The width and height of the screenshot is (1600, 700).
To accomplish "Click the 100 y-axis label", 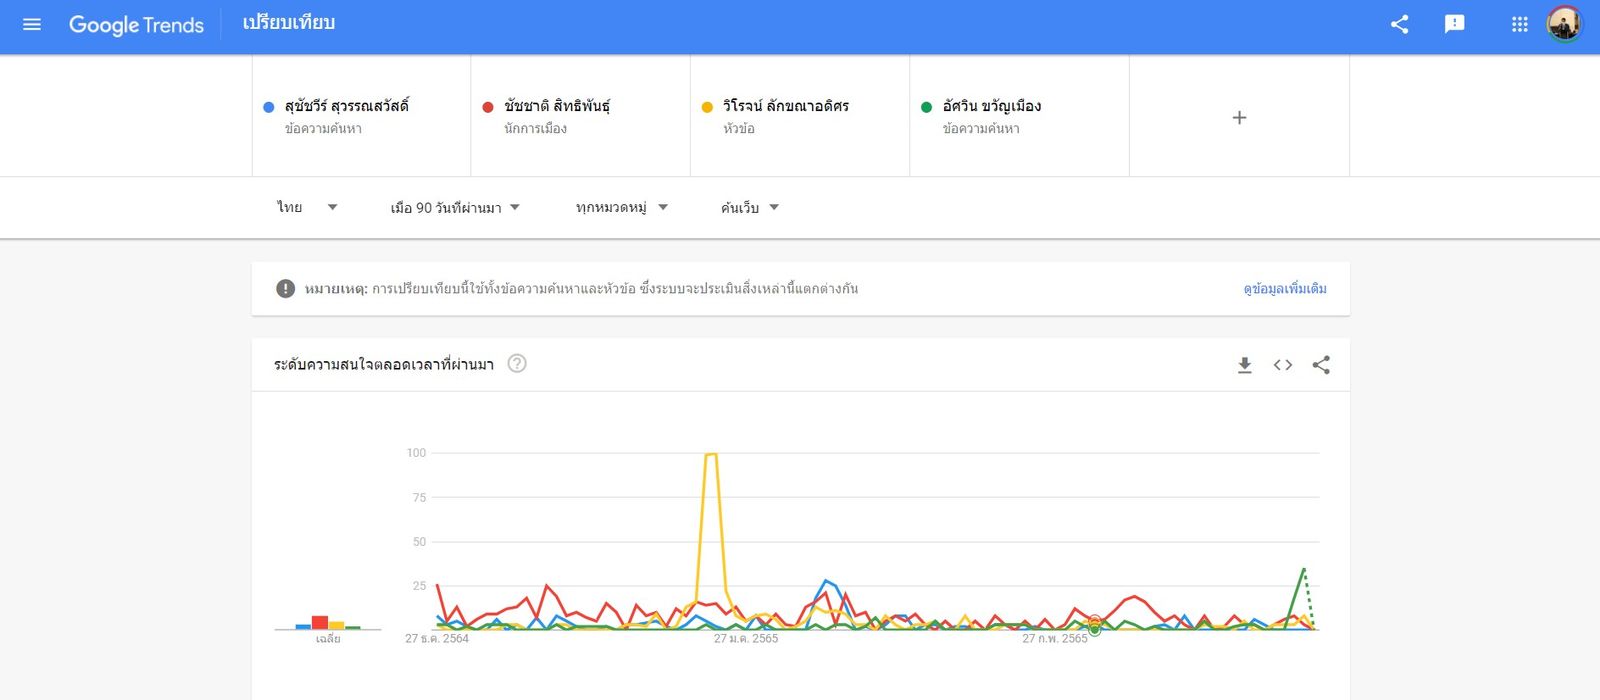I will pos(416,453).
